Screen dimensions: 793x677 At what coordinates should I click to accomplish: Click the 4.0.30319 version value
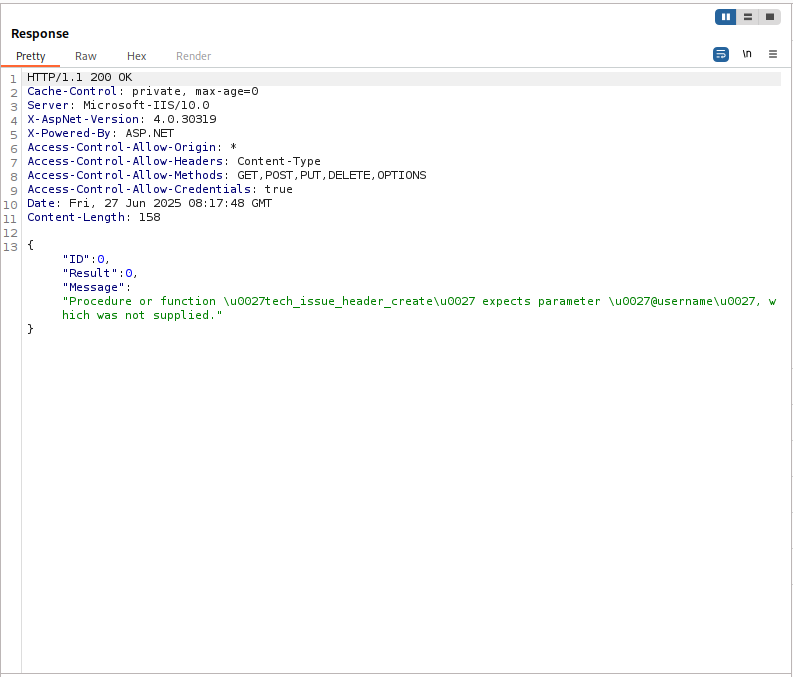185,119
